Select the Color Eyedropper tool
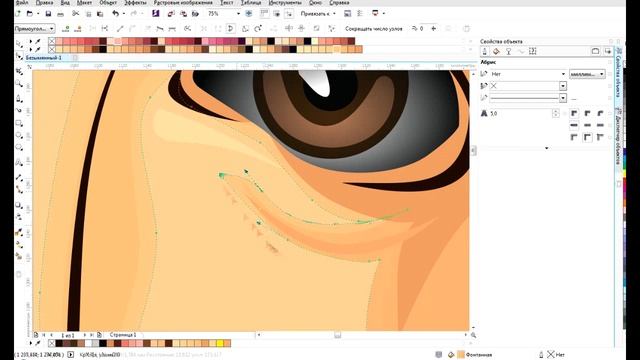640x360 pixels. coord(19,232)
